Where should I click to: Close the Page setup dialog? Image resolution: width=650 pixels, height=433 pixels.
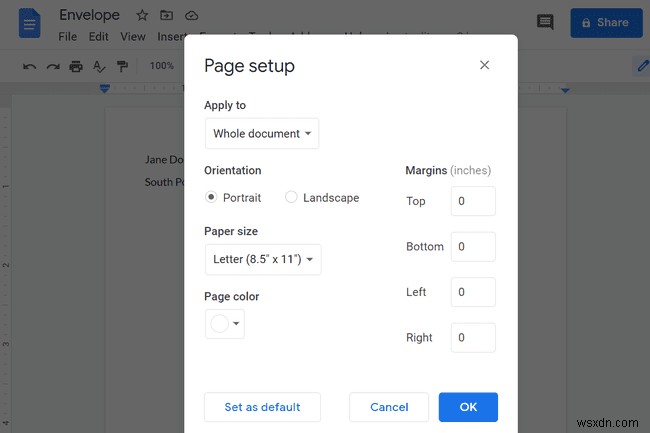[x=484, y=65]
